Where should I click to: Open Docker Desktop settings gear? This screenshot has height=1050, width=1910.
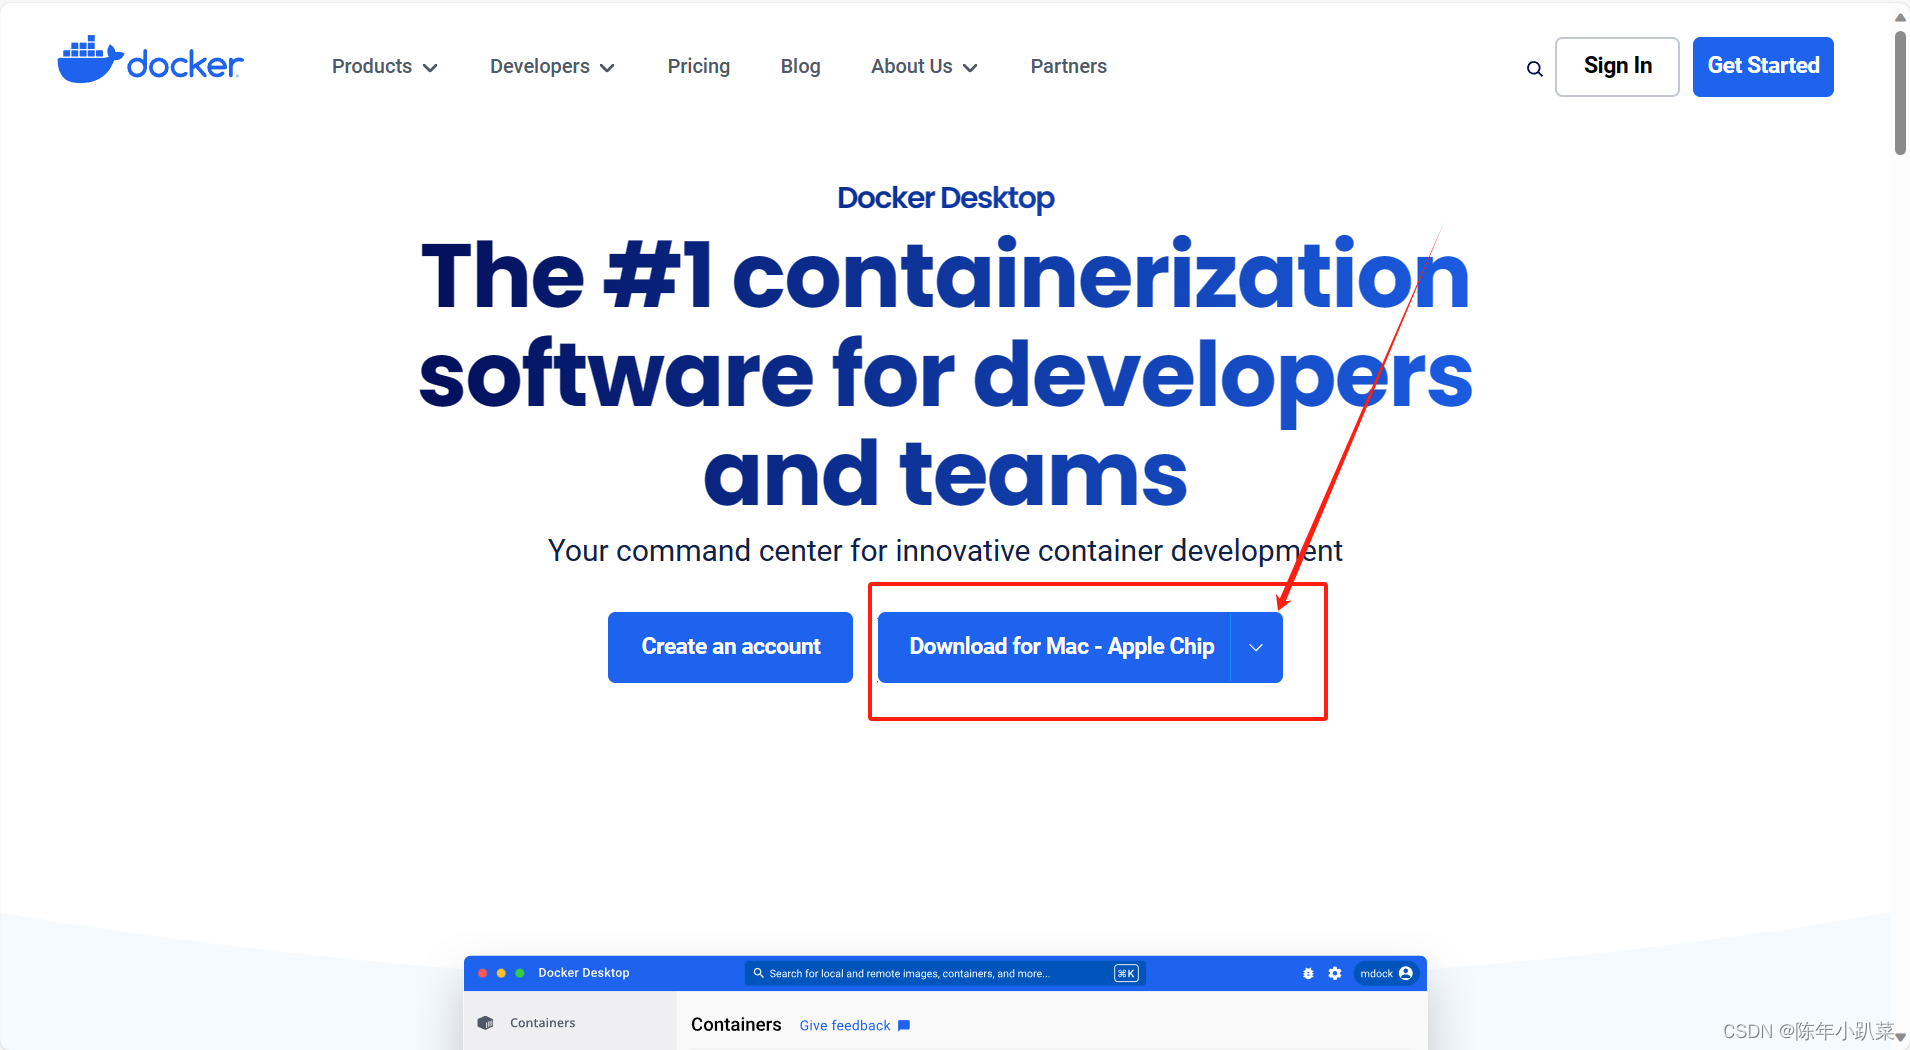tap(1334, 973)
